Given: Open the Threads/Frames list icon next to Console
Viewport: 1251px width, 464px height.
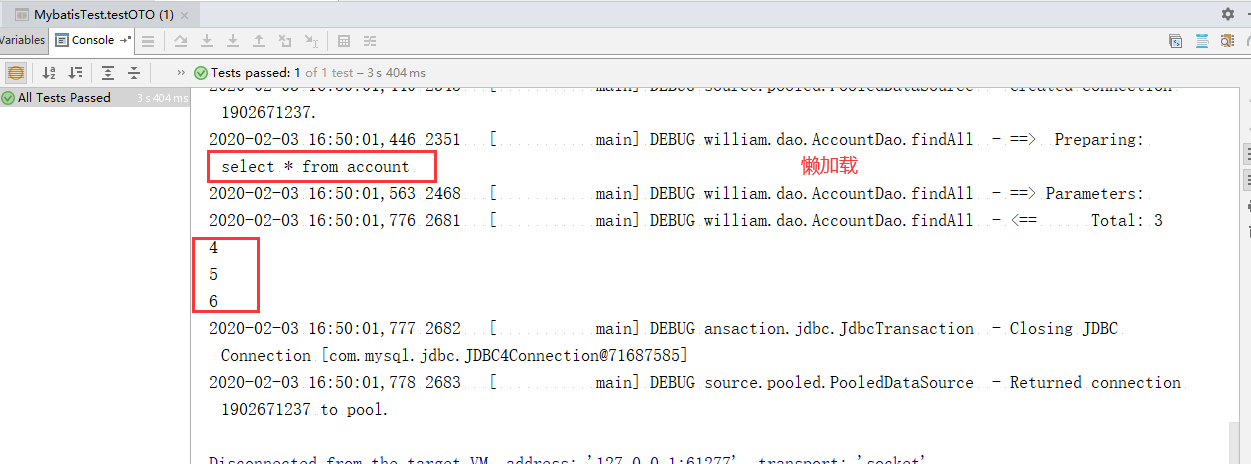Looking at the screenshot, I should (x=148, y=41).
